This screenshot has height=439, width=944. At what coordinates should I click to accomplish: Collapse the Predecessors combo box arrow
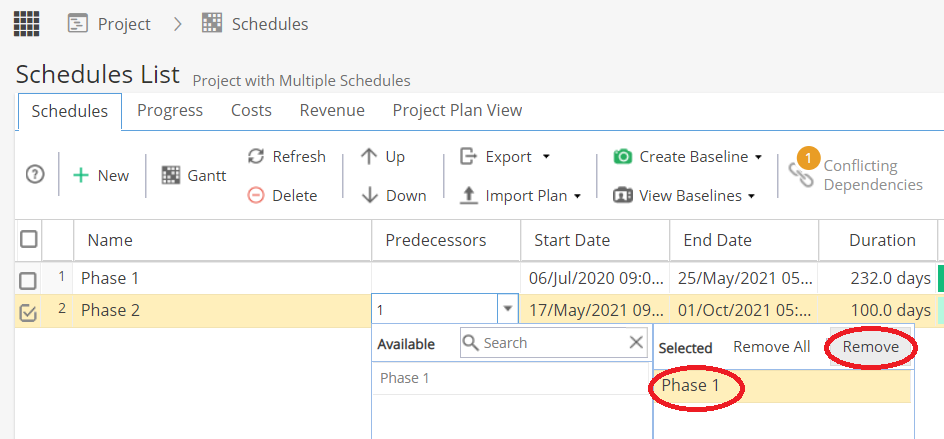(x=508, y=310)
